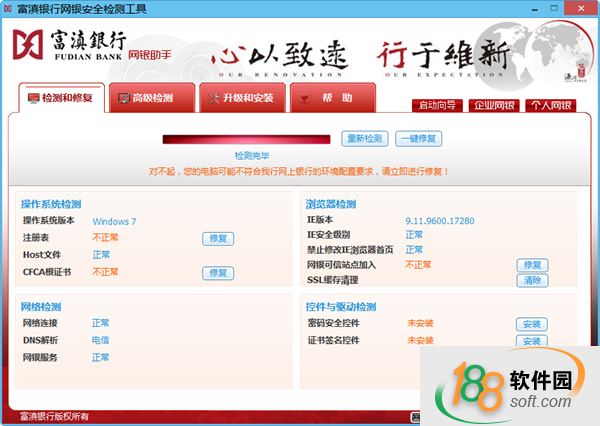Click the detection progress bar

tap(246, 139)
